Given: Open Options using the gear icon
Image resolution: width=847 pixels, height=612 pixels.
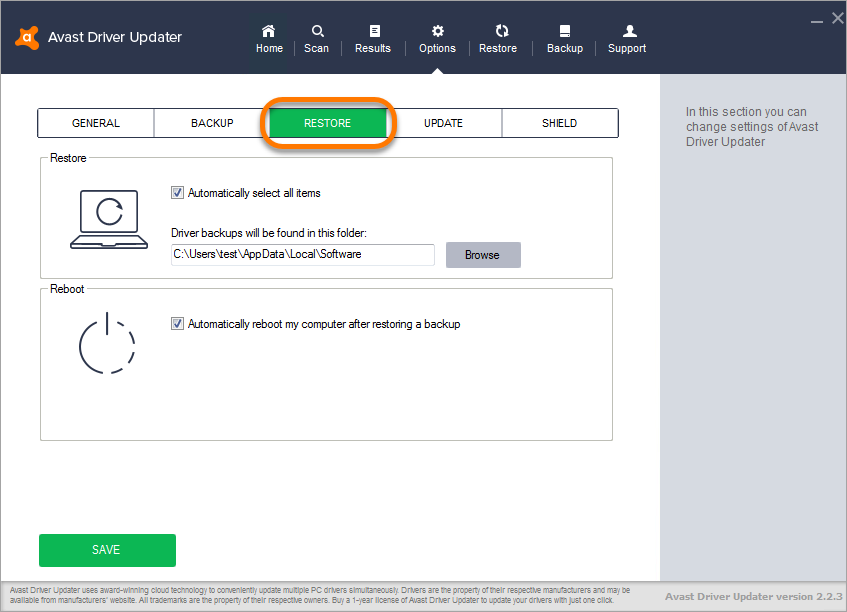Looking at the screenshot, I should [x=437, y=37].
